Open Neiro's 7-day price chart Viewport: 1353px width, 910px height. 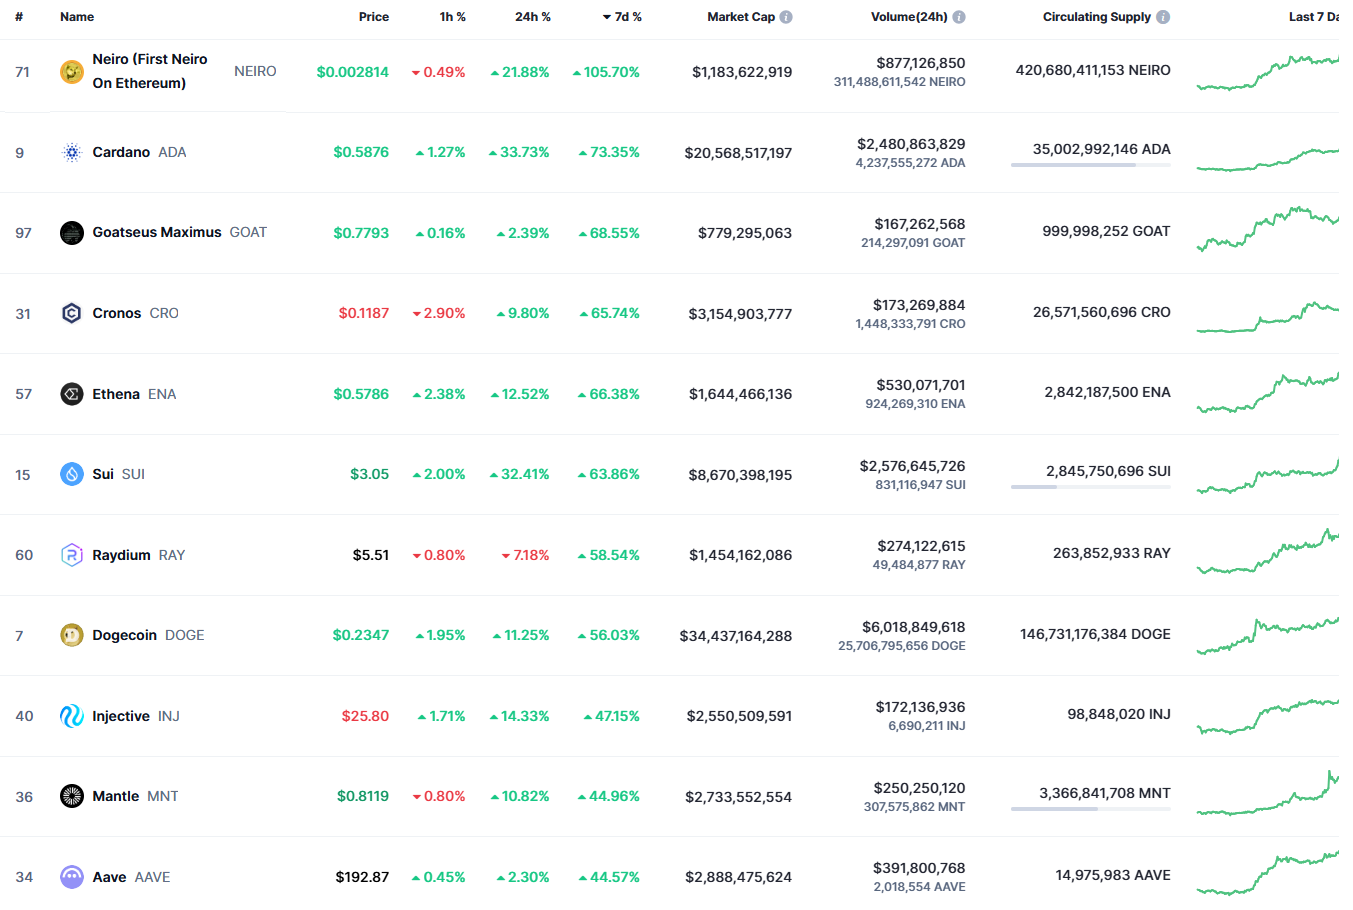(1267, 73)
